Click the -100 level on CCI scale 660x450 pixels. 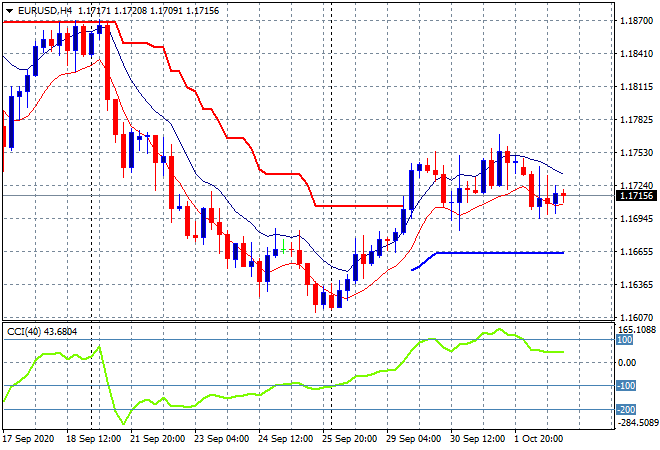coord(624,386)
